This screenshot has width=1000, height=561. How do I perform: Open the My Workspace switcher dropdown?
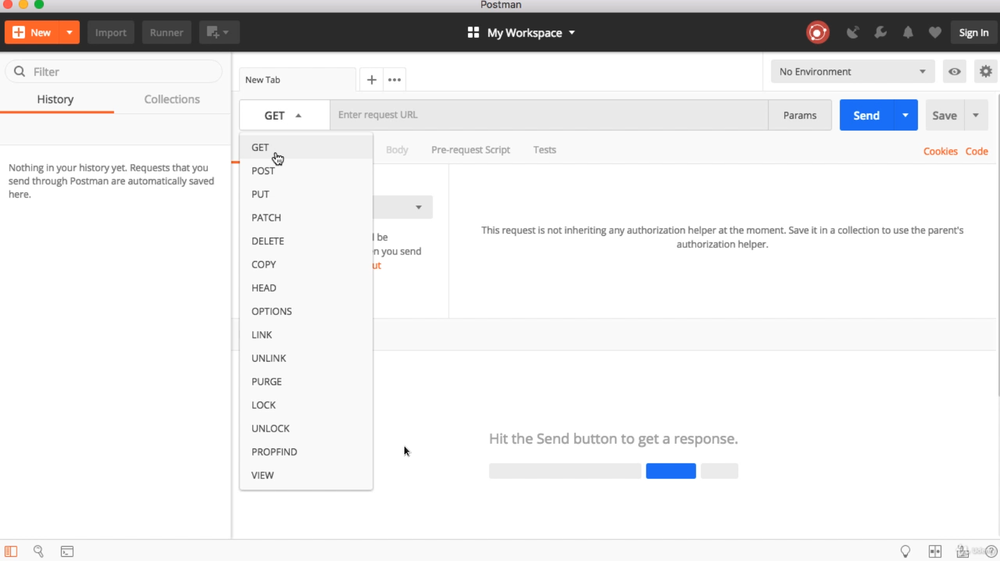(522, 33)
